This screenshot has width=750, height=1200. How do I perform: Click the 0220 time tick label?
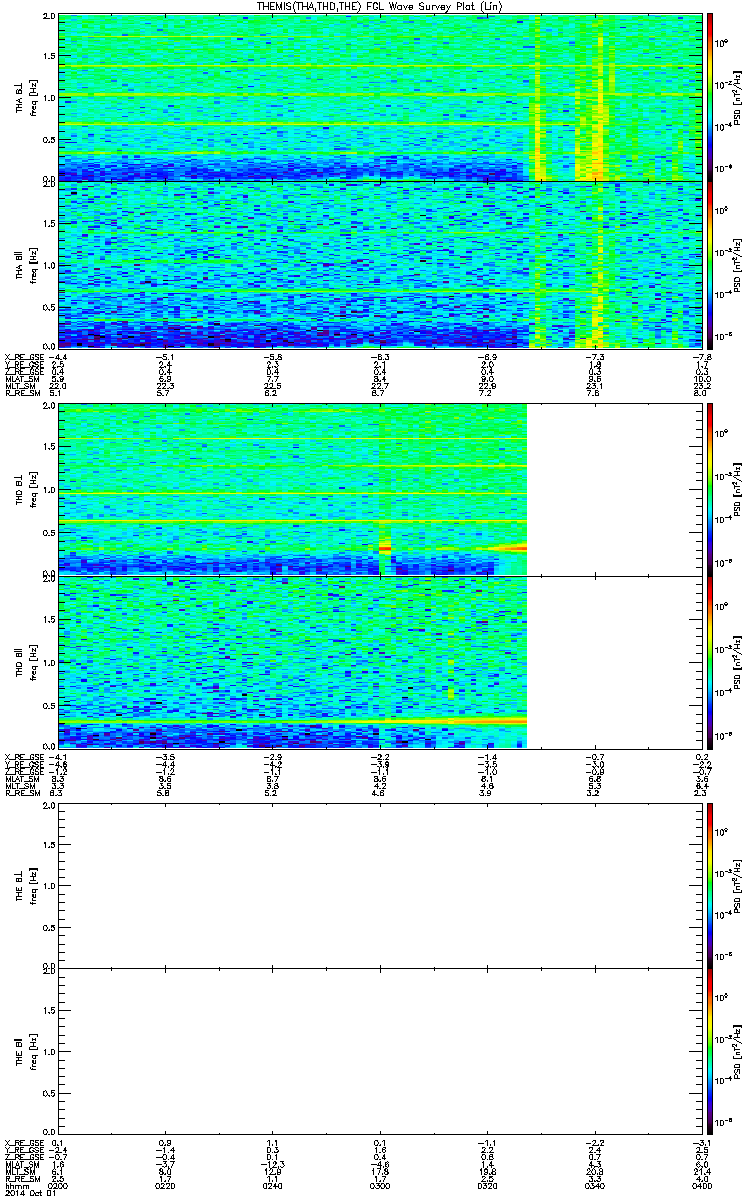(x=167, y=1186)
